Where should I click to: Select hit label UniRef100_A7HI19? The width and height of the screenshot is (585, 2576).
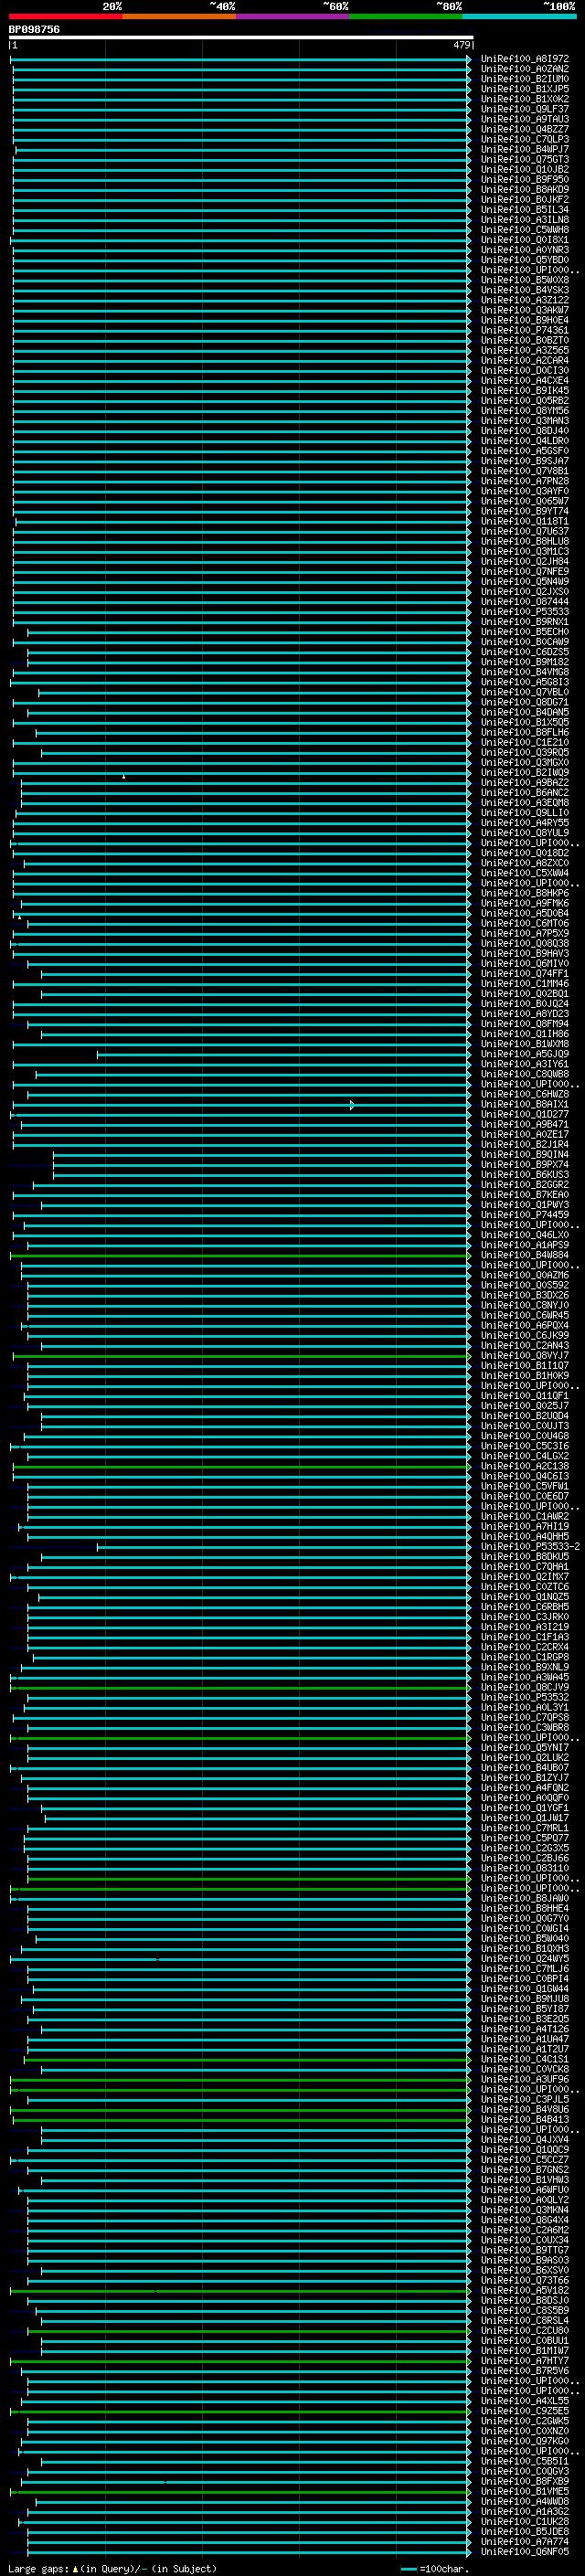pyautogui.click(x=525, y=1527)
